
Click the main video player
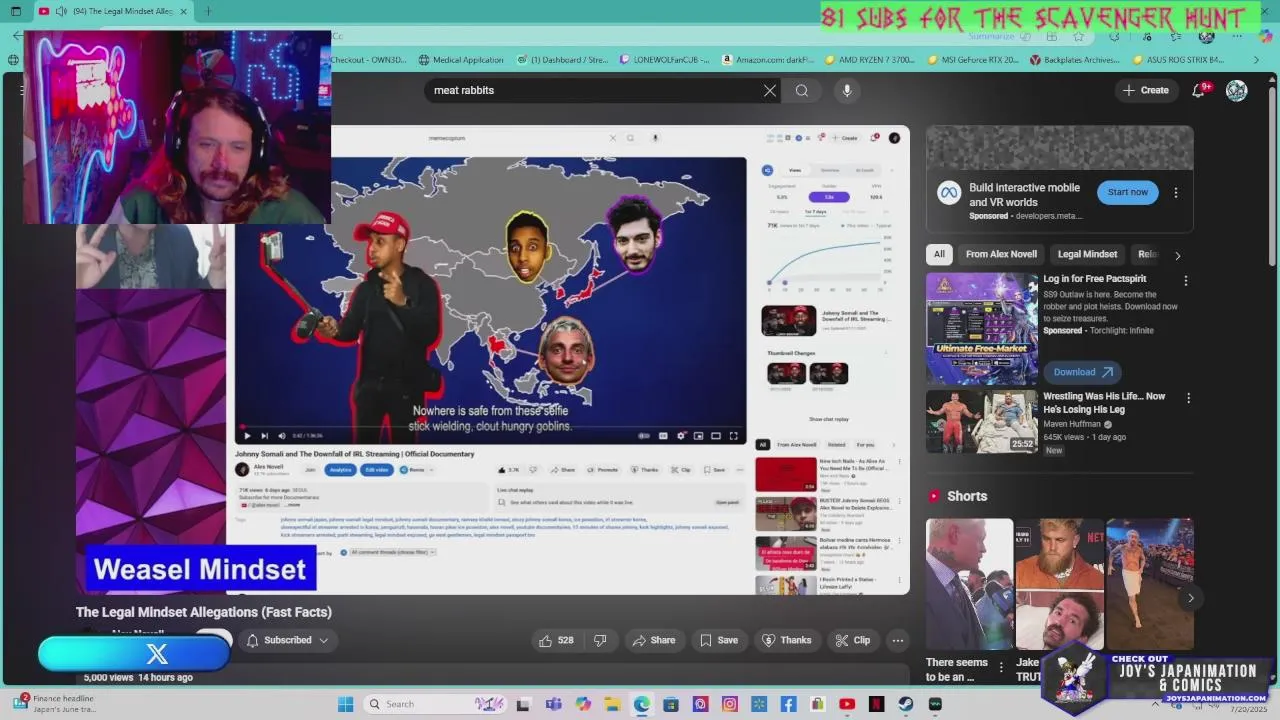pyautogui.click(x=493, y=360)
